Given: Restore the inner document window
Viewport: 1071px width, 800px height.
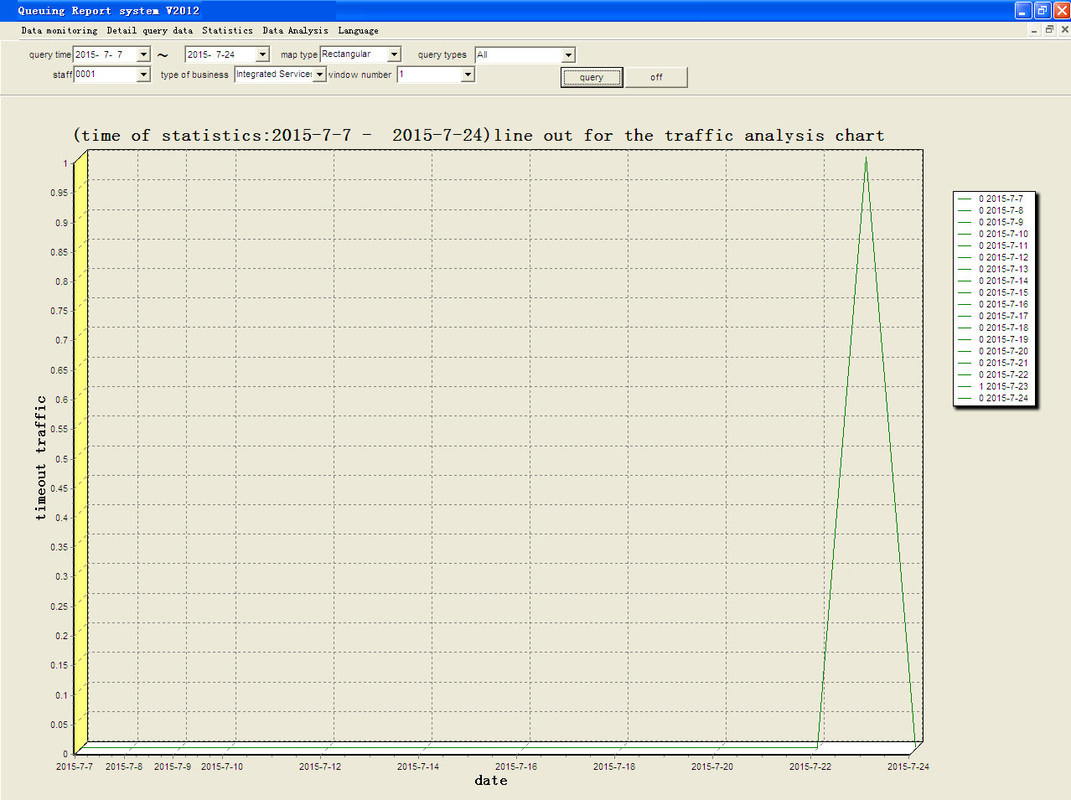Looking at the screenshot, I should point(1049,30).
